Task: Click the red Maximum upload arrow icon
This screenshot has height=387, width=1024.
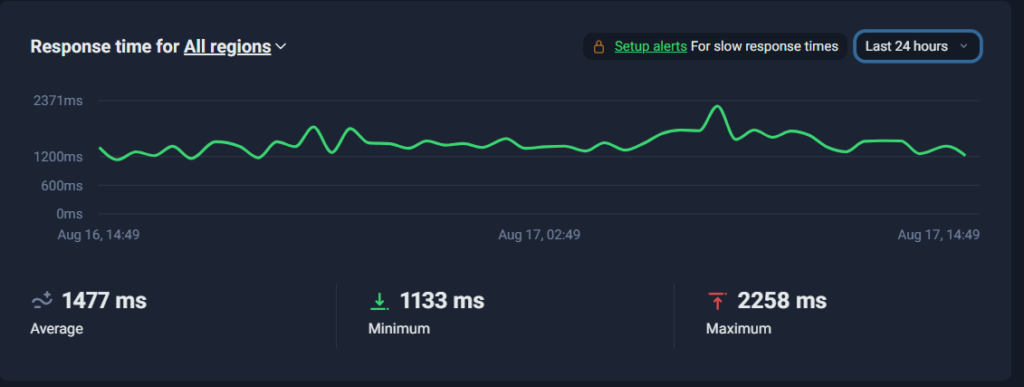Action: coord(717,301)
